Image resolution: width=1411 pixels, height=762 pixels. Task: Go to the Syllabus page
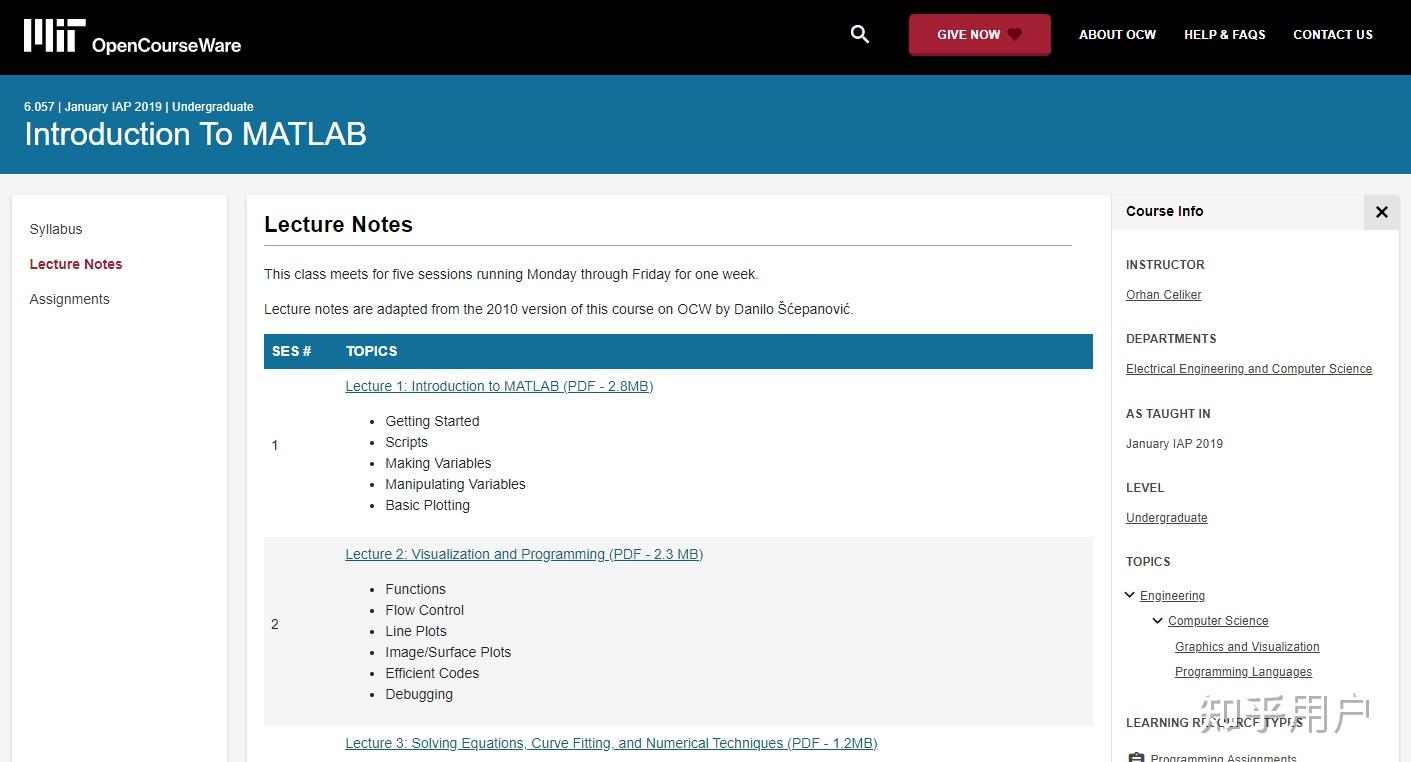point(56,229)
